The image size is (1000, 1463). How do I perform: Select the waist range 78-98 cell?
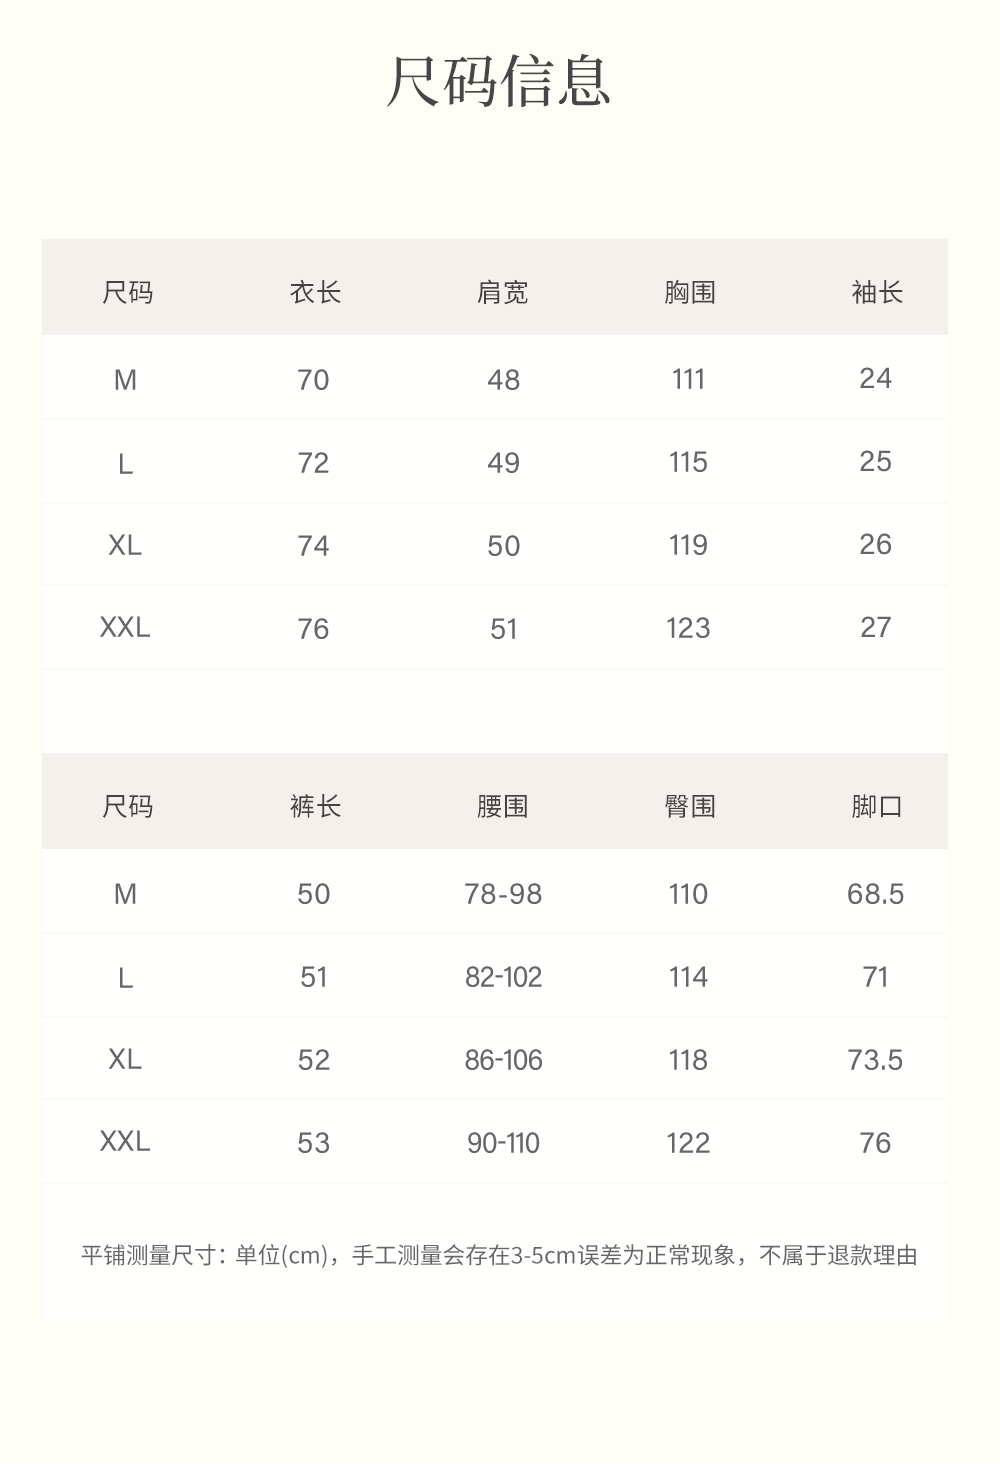pyautogui.click(x=503, y=894)
